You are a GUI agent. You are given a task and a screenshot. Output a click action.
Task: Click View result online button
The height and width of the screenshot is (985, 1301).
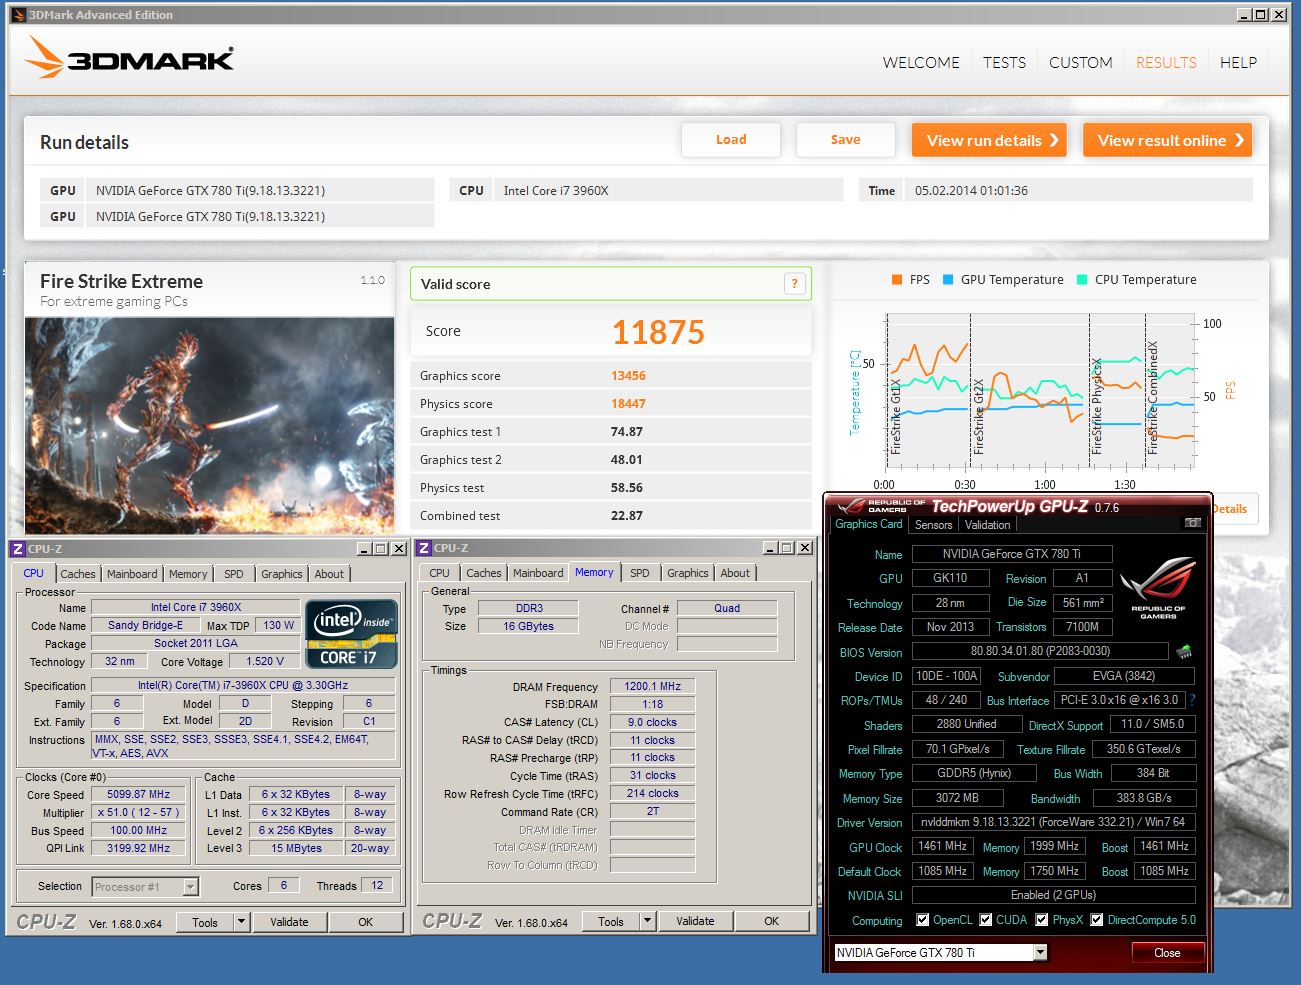1168,140
